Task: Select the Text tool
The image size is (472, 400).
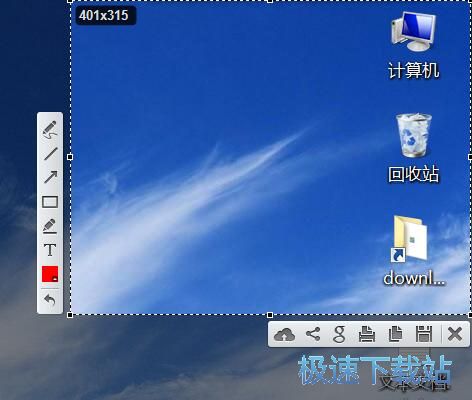Action: point(50,250)
